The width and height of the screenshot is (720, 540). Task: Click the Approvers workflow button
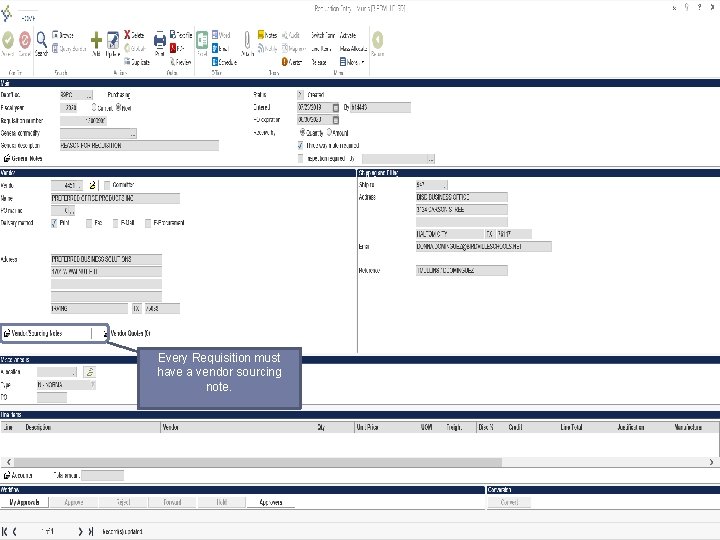pyautogui.click(x=270, y=502)
